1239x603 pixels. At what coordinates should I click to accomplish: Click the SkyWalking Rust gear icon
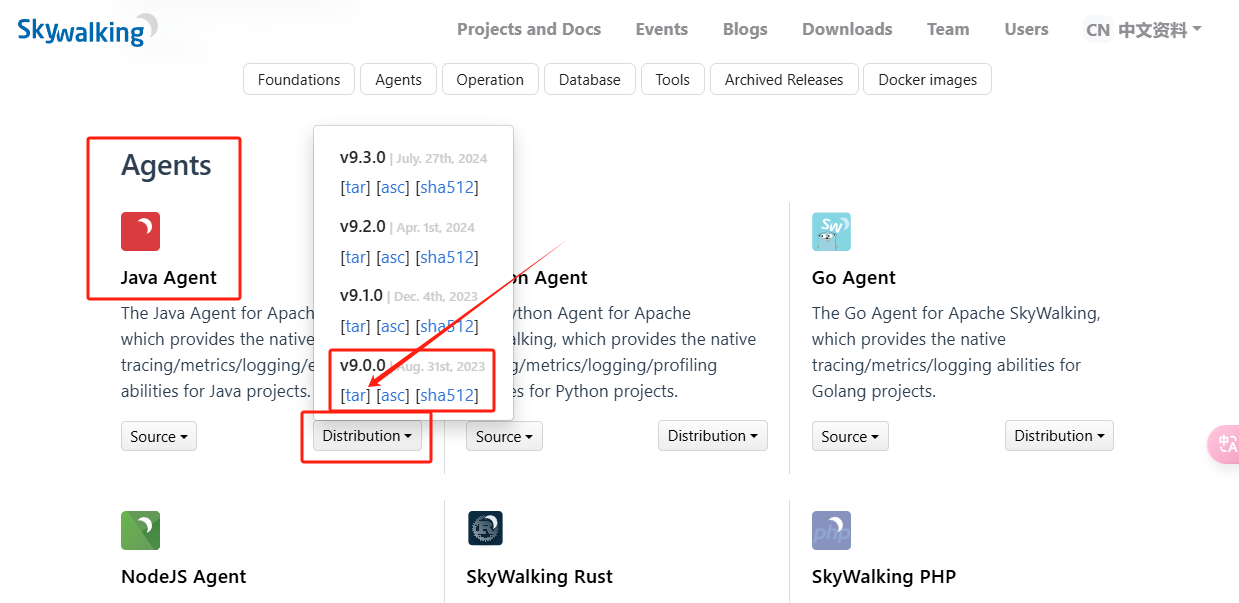(485, 528)
